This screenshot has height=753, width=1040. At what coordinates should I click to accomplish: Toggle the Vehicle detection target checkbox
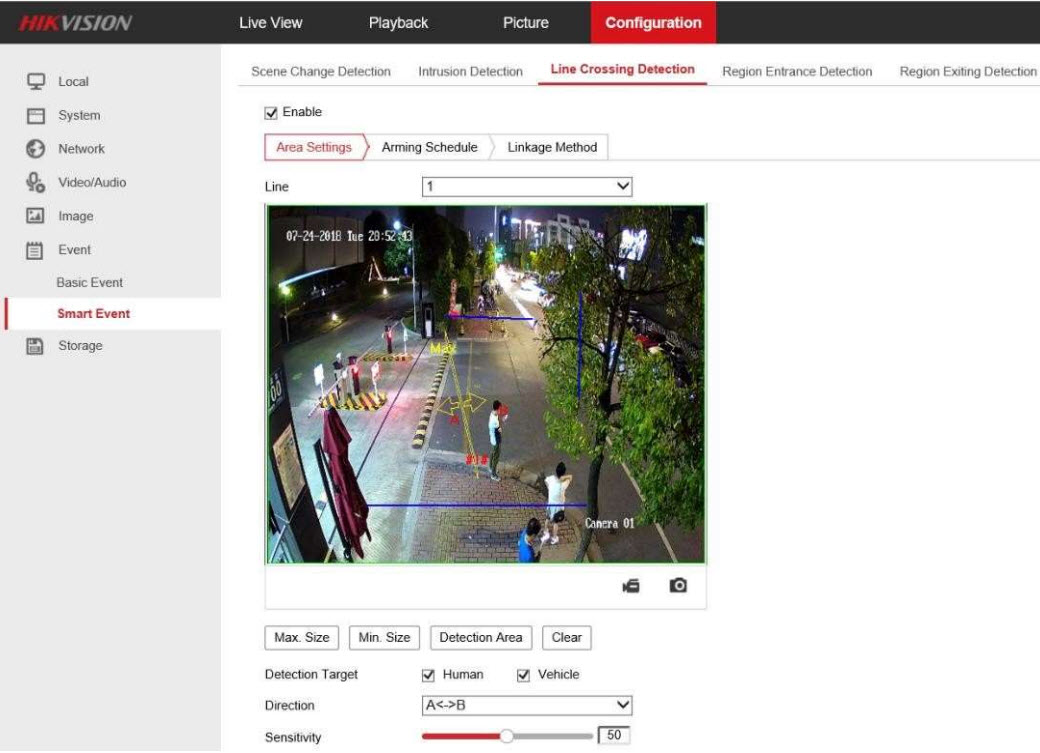tap(524, 675)
